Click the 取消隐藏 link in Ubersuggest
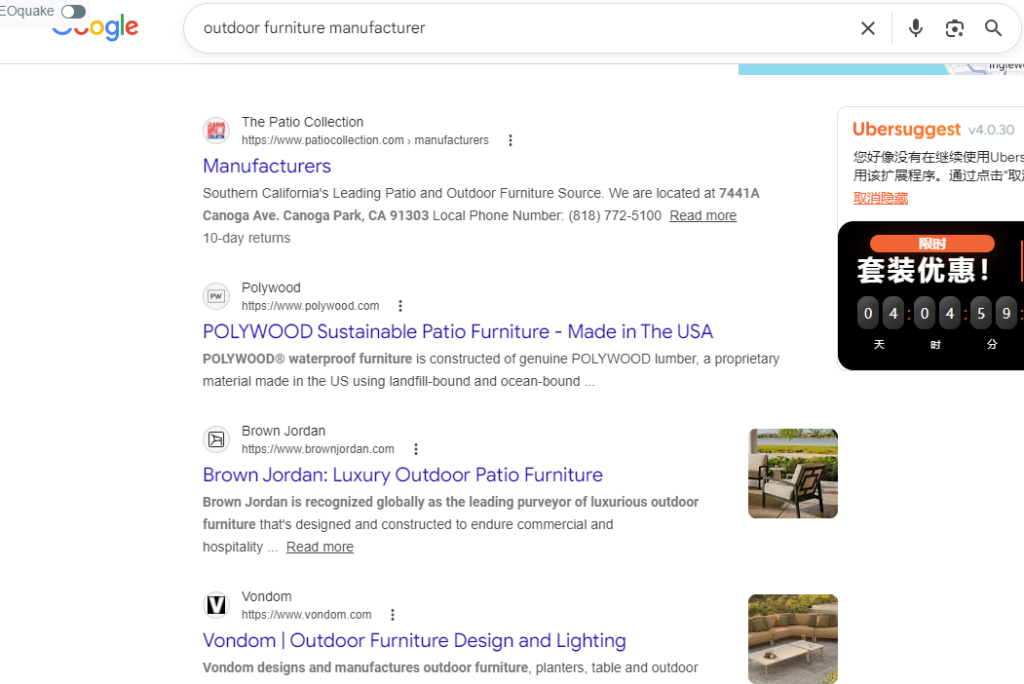1024x684 pixels. (880, 199)
